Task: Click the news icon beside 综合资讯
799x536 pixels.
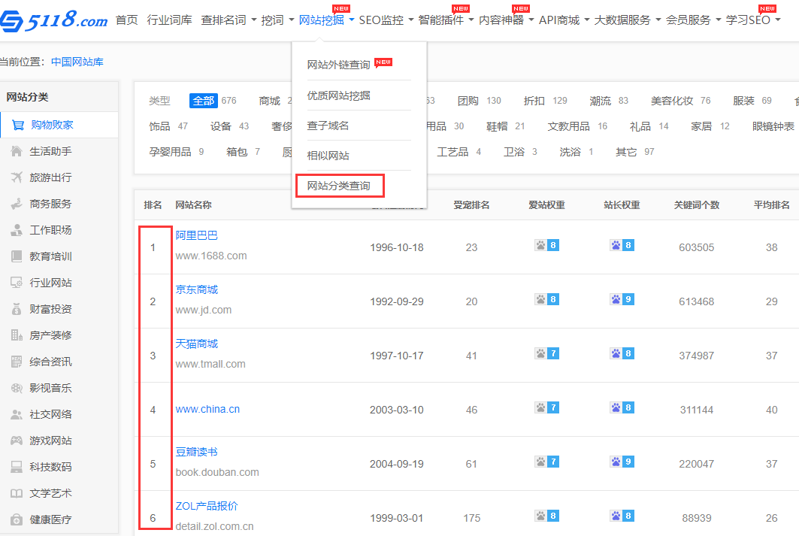Action: 17,362
